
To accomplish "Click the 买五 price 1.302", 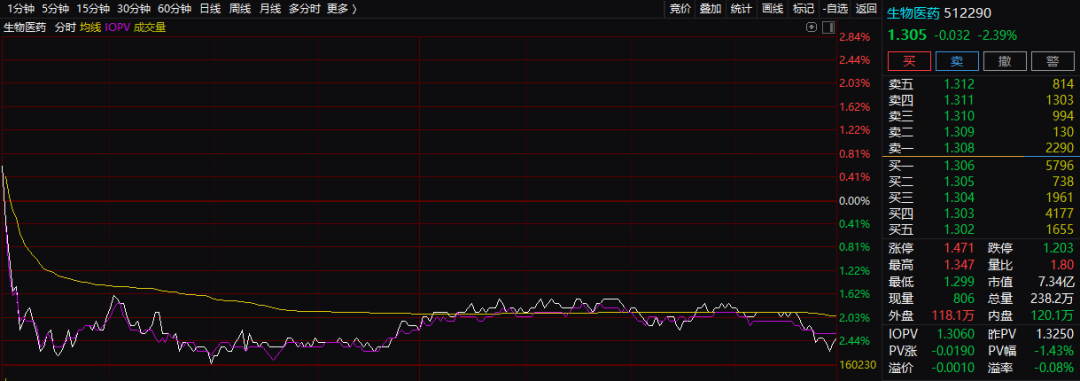I will 959,229.
